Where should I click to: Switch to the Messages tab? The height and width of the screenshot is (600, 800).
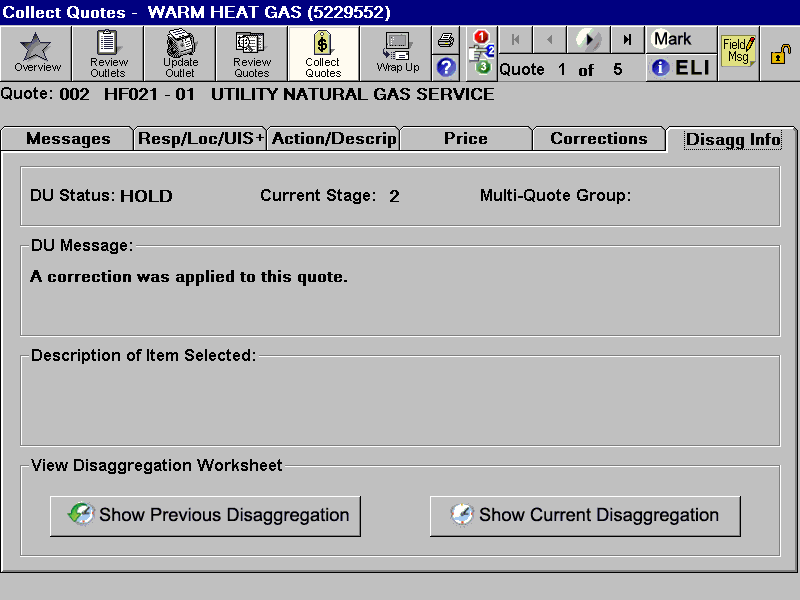coord(67,139)
